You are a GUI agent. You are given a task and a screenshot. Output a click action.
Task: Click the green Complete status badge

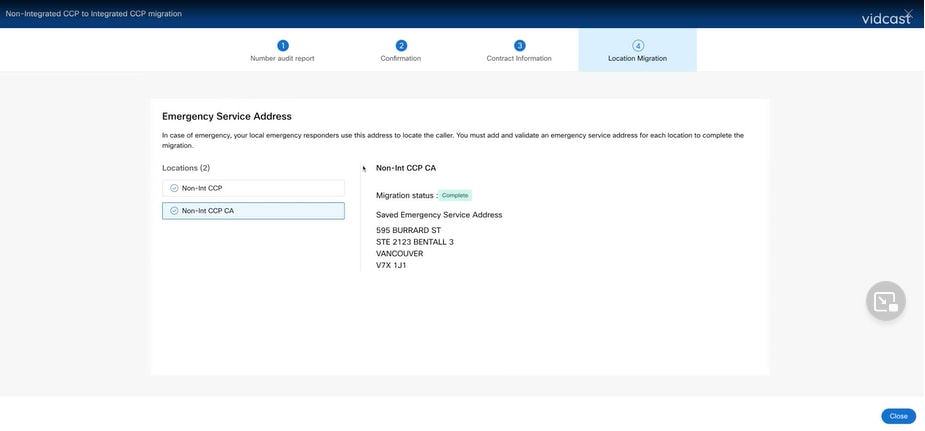coord(455,195)
